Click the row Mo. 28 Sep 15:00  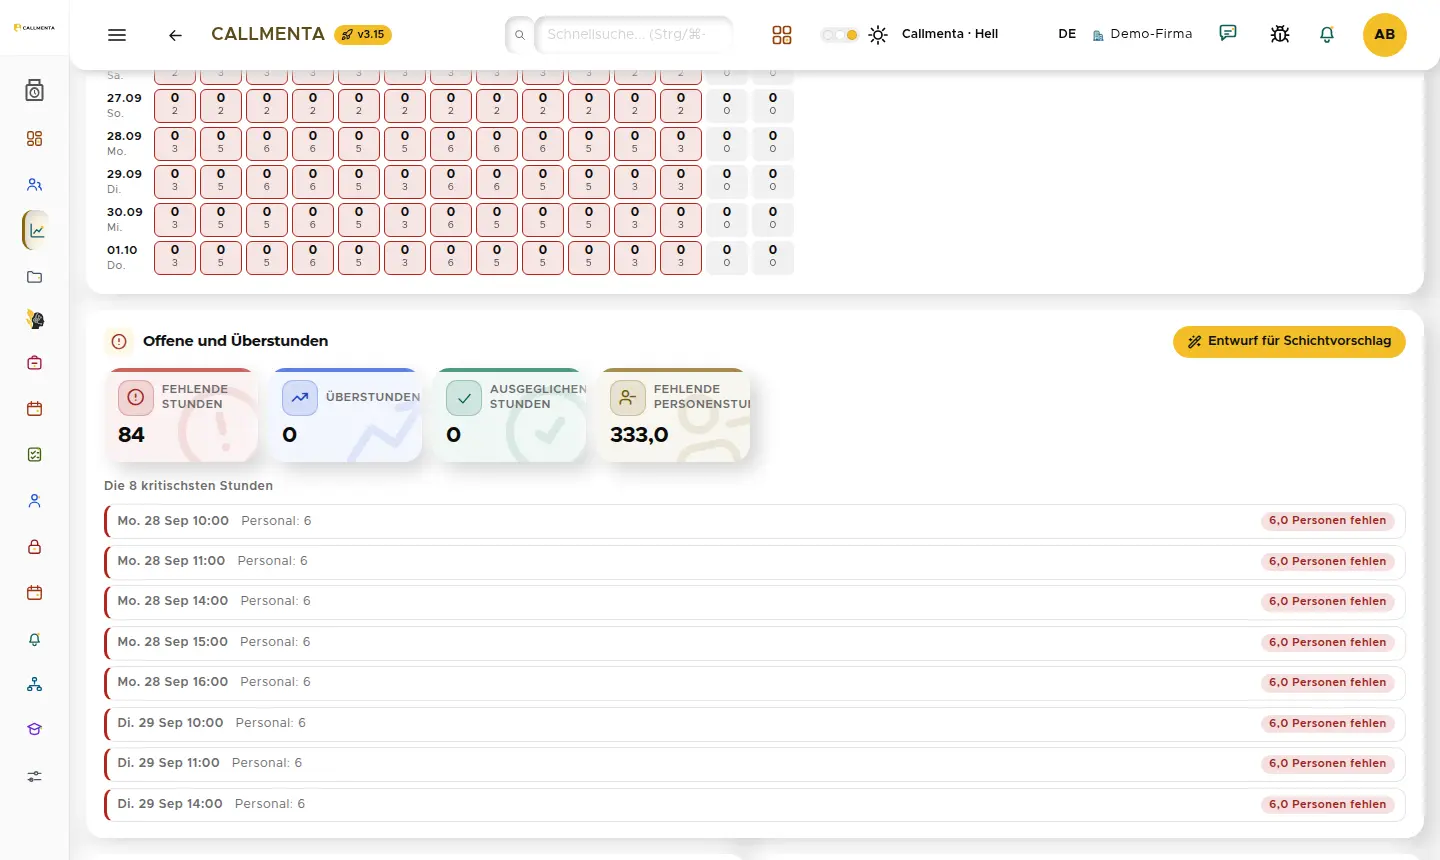pyautogui.click(x=755, y=642)
